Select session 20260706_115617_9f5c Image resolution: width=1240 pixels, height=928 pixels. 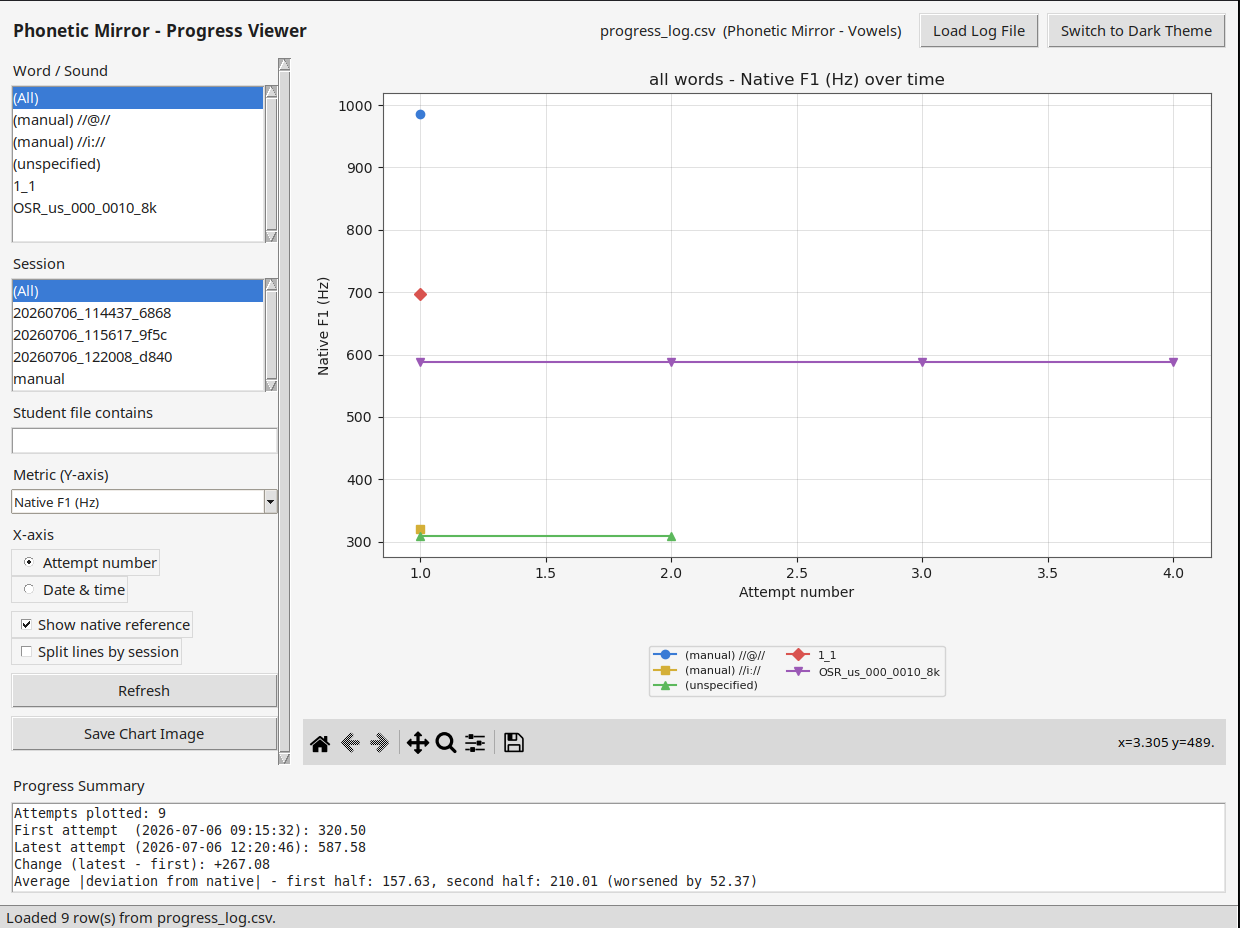[x=138, y=335]
